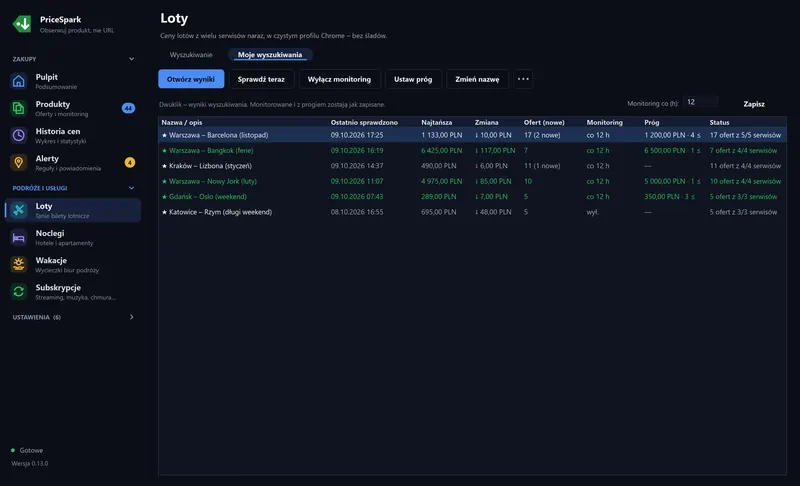Expand the USTAWIENIA section chevron
This screenshot has width=800, height=486.
132,317
